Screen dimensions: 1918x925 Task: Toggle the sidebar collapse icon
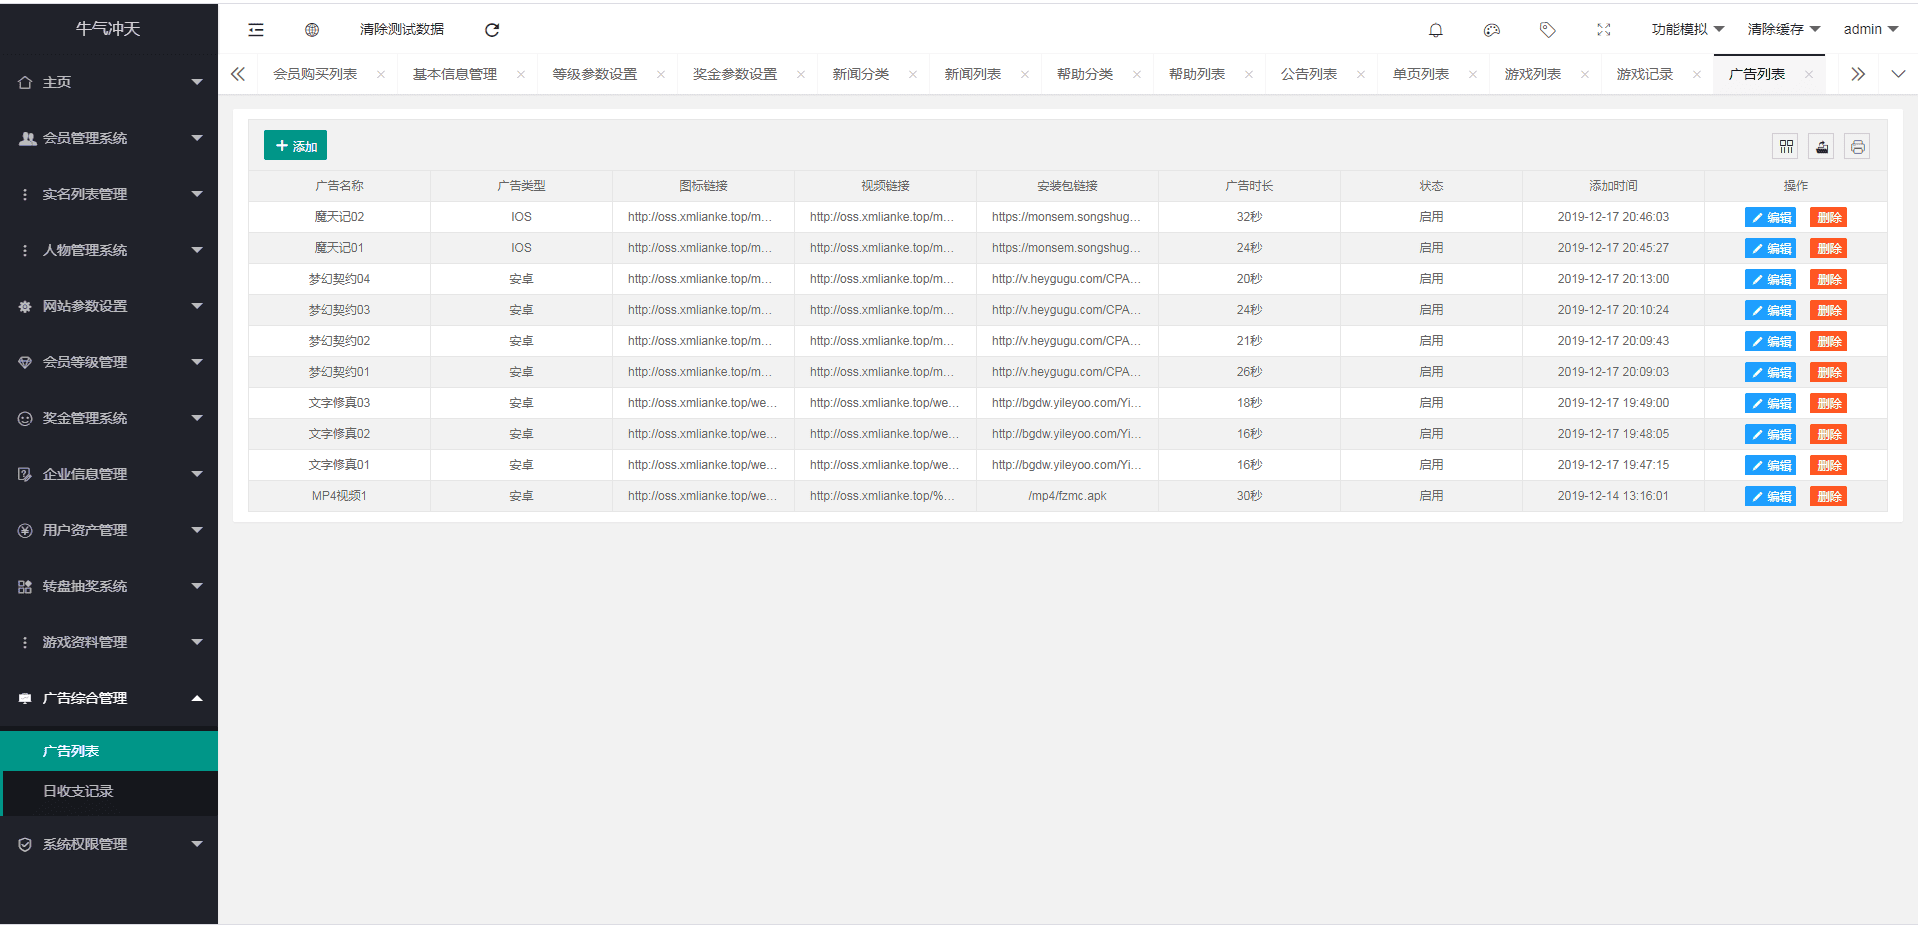pos(256,30)
